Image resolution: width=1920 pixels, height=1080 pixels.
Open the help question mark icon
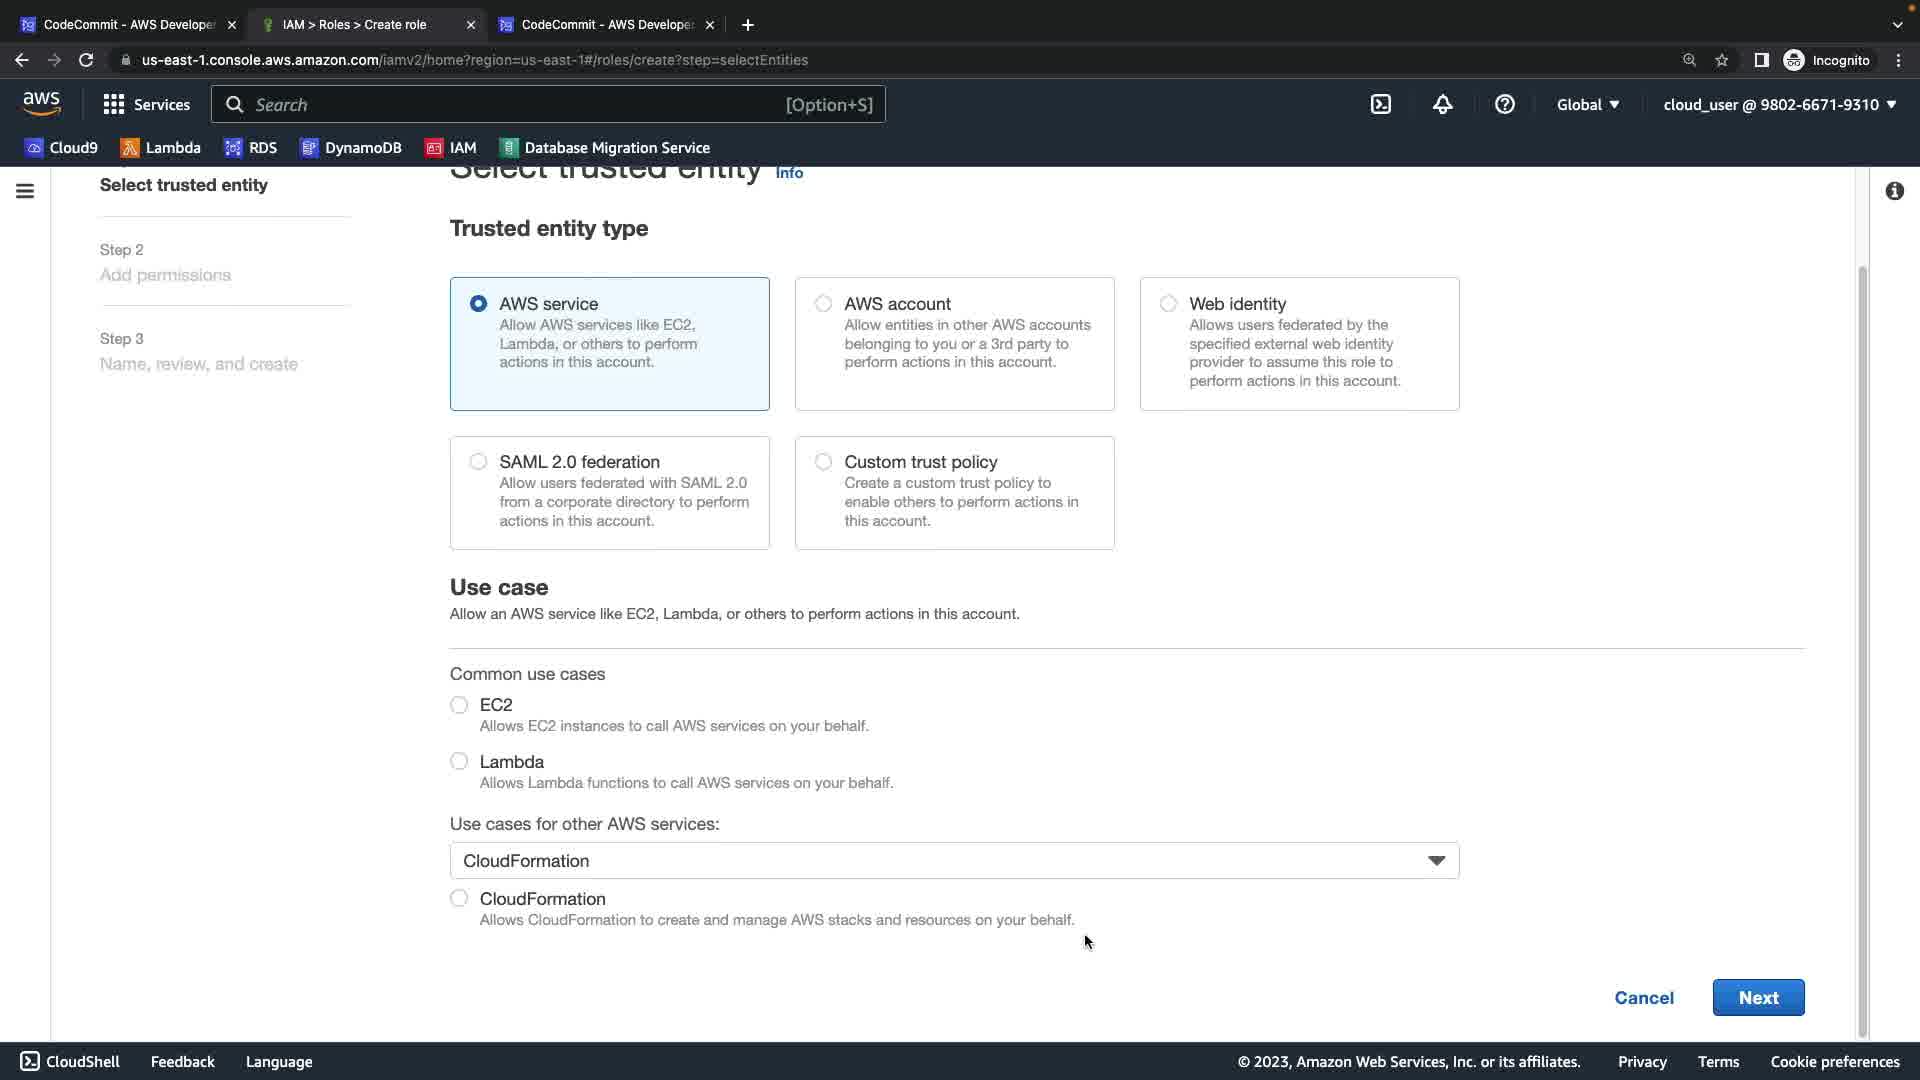[x=1504, y=104]
